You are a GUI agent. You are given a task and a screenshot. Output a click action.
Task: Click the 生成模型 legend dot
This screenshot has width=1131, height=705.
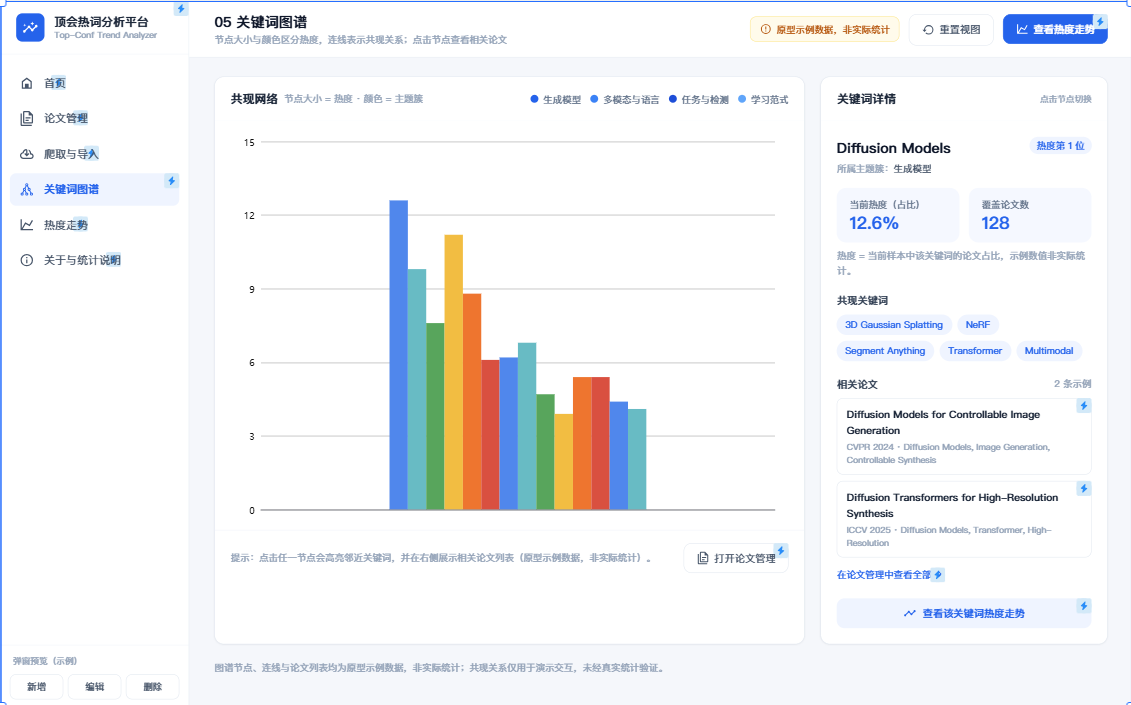[534, 100]
